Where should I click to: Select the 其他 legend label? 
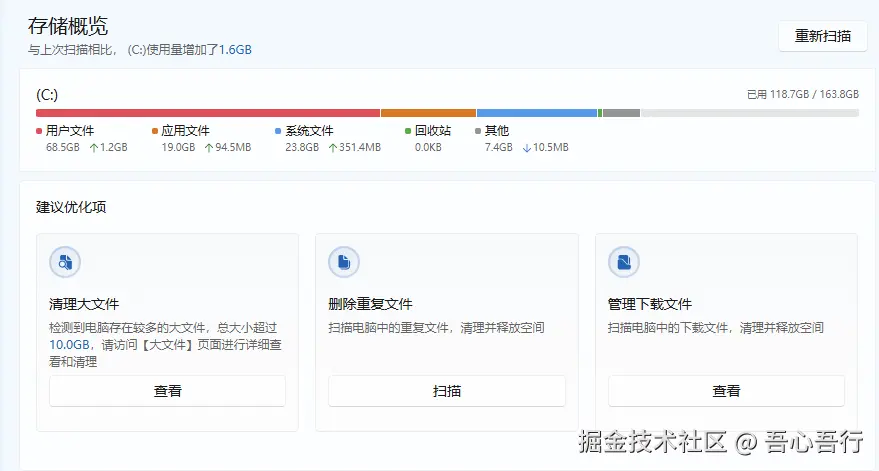[496, 131]
